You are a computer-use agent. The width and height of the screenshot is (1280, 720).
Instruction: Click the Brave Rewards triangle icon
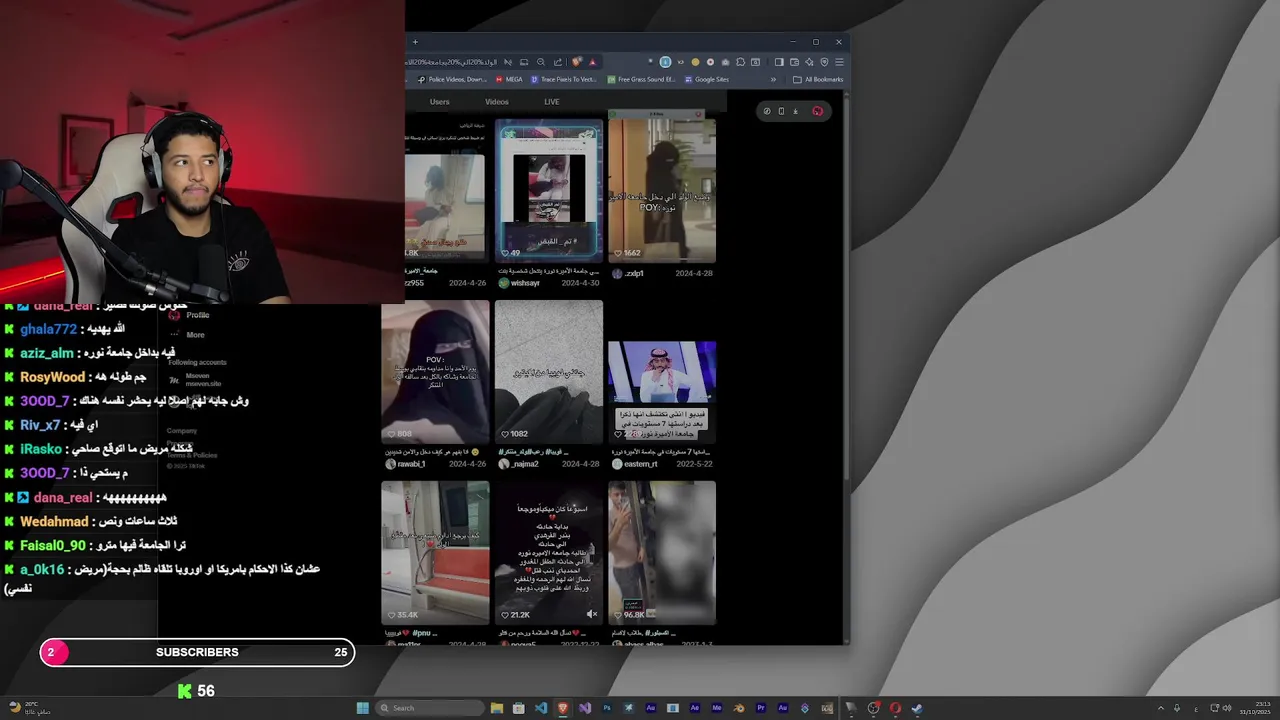(x=593, y=62)
